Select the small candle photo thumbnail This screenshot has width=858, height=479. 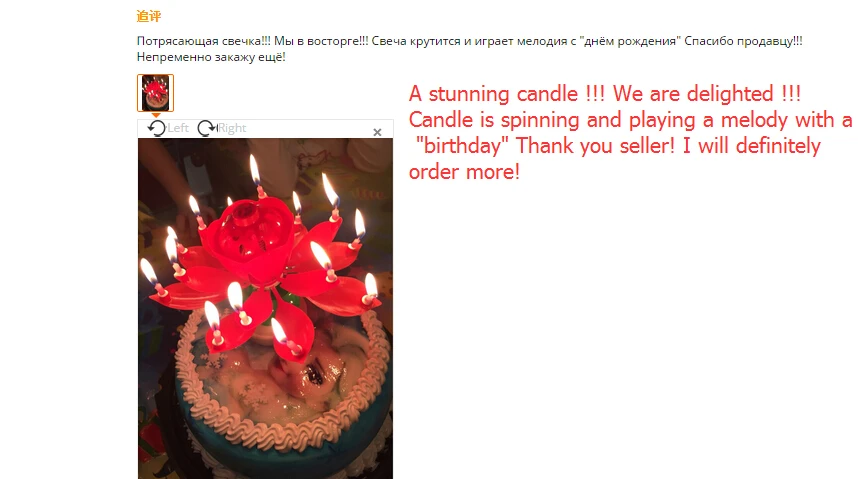(155, 93)
